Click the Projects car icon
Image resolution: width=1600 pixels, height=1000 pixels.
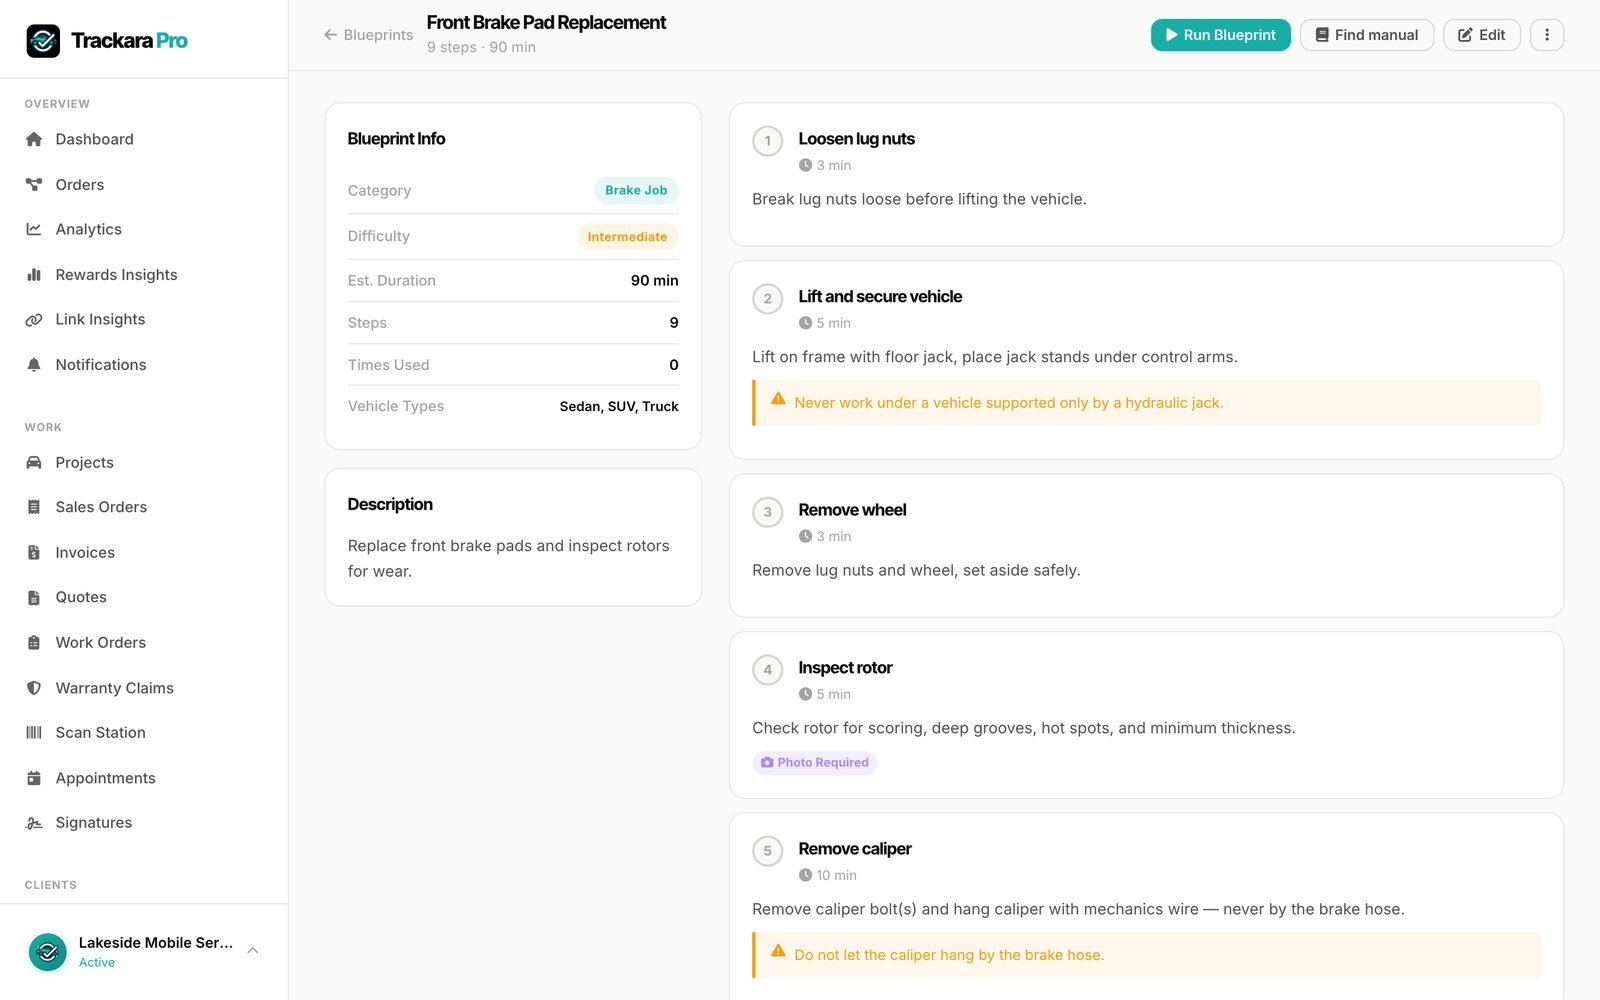(x=34, y=462)
